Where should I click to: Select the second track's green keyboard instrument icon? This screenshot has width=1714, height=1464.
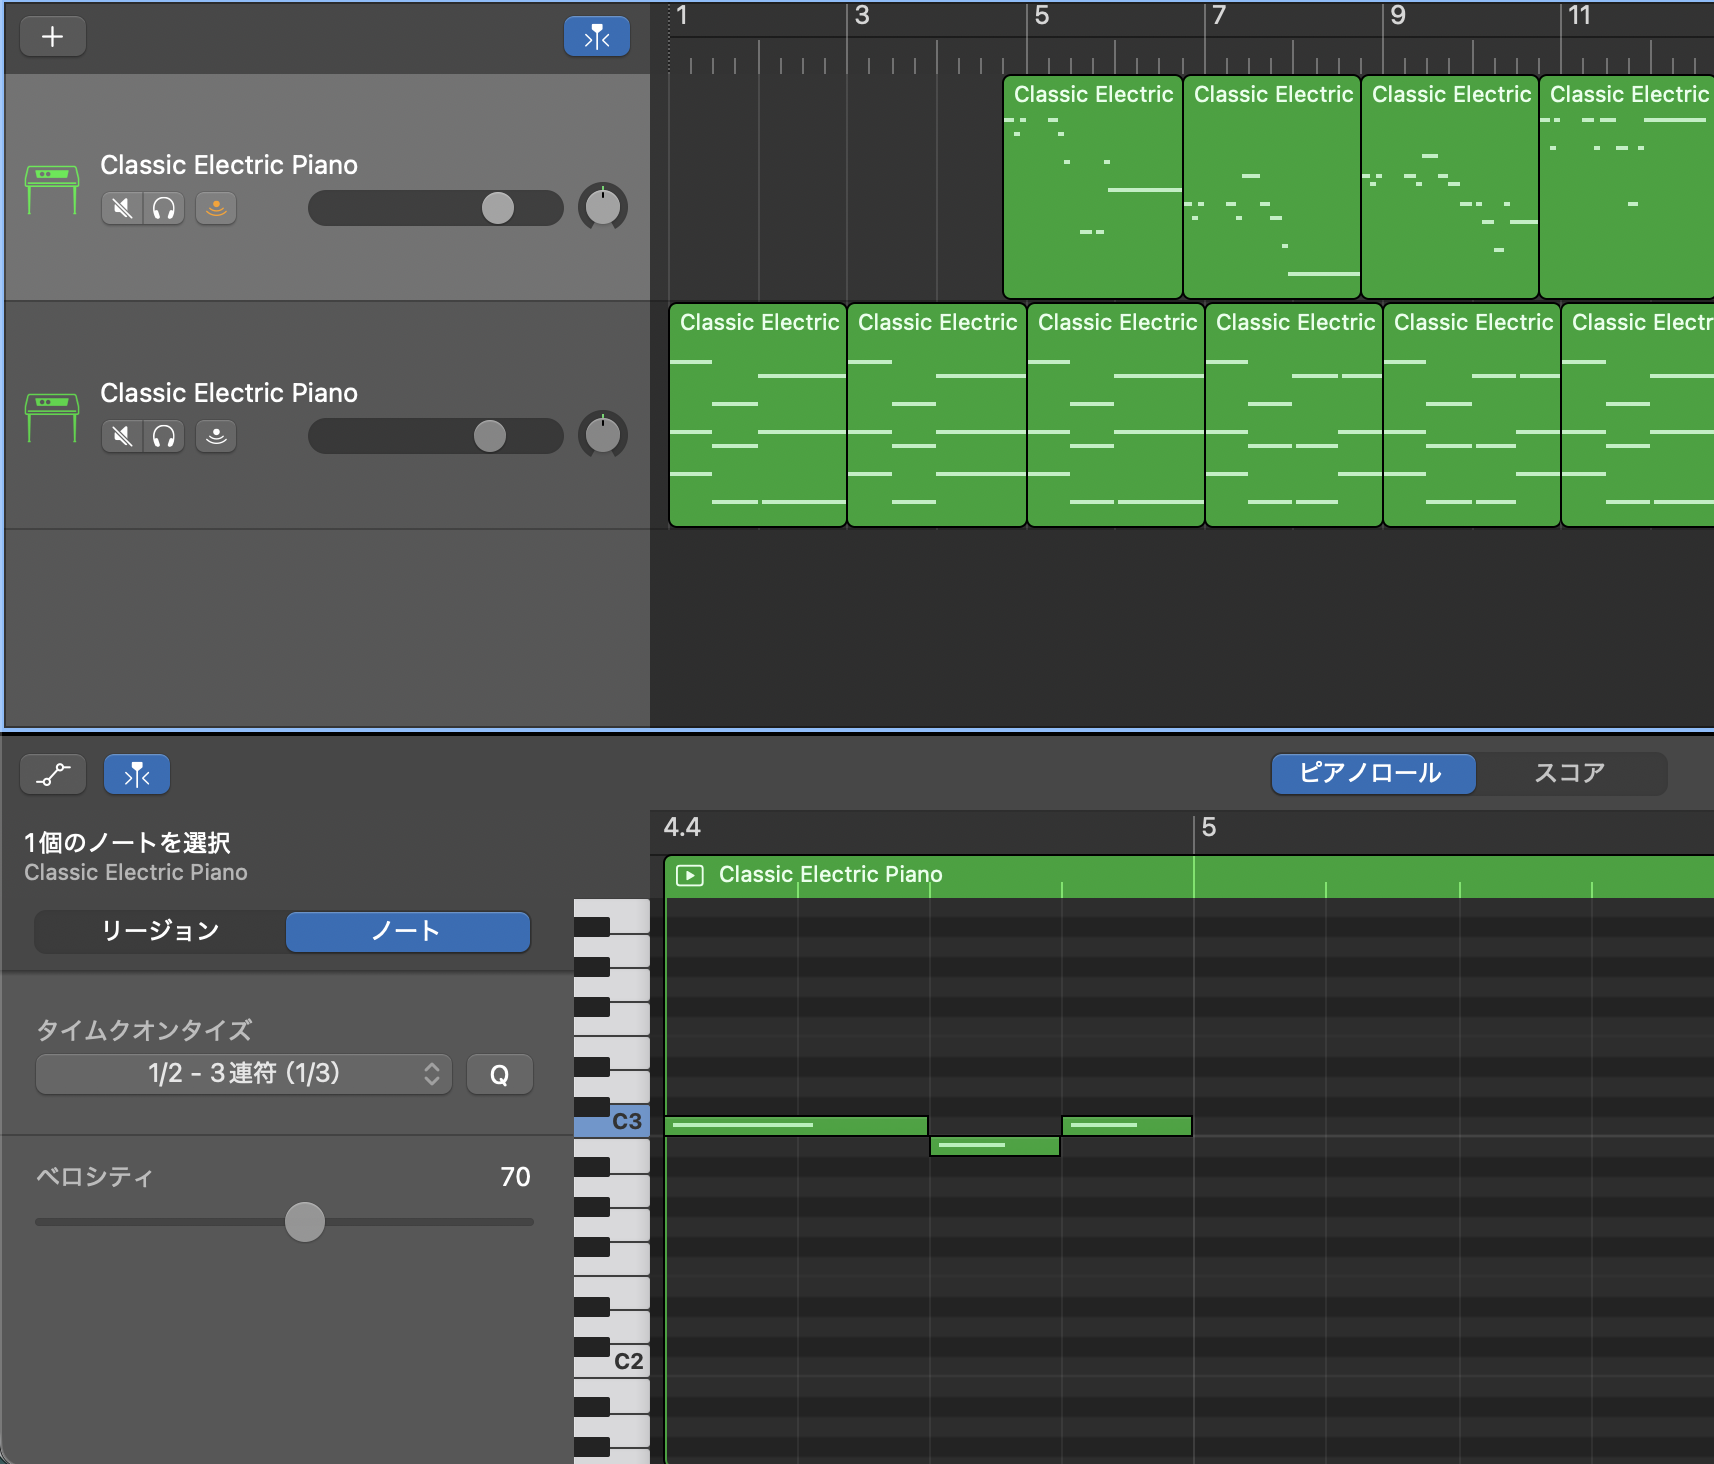coord(52,416)
